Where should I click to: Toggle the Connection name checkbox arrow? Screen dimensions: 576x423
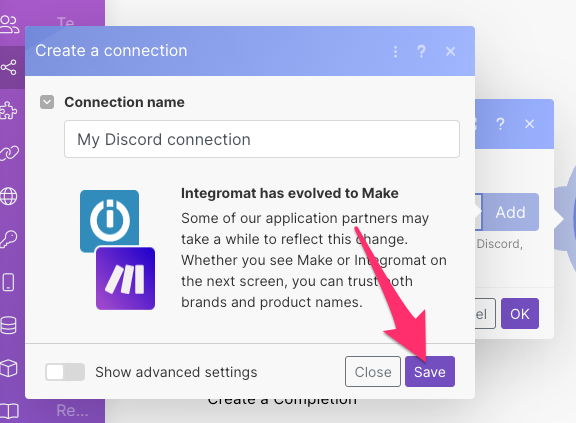(x=47, y=102)
